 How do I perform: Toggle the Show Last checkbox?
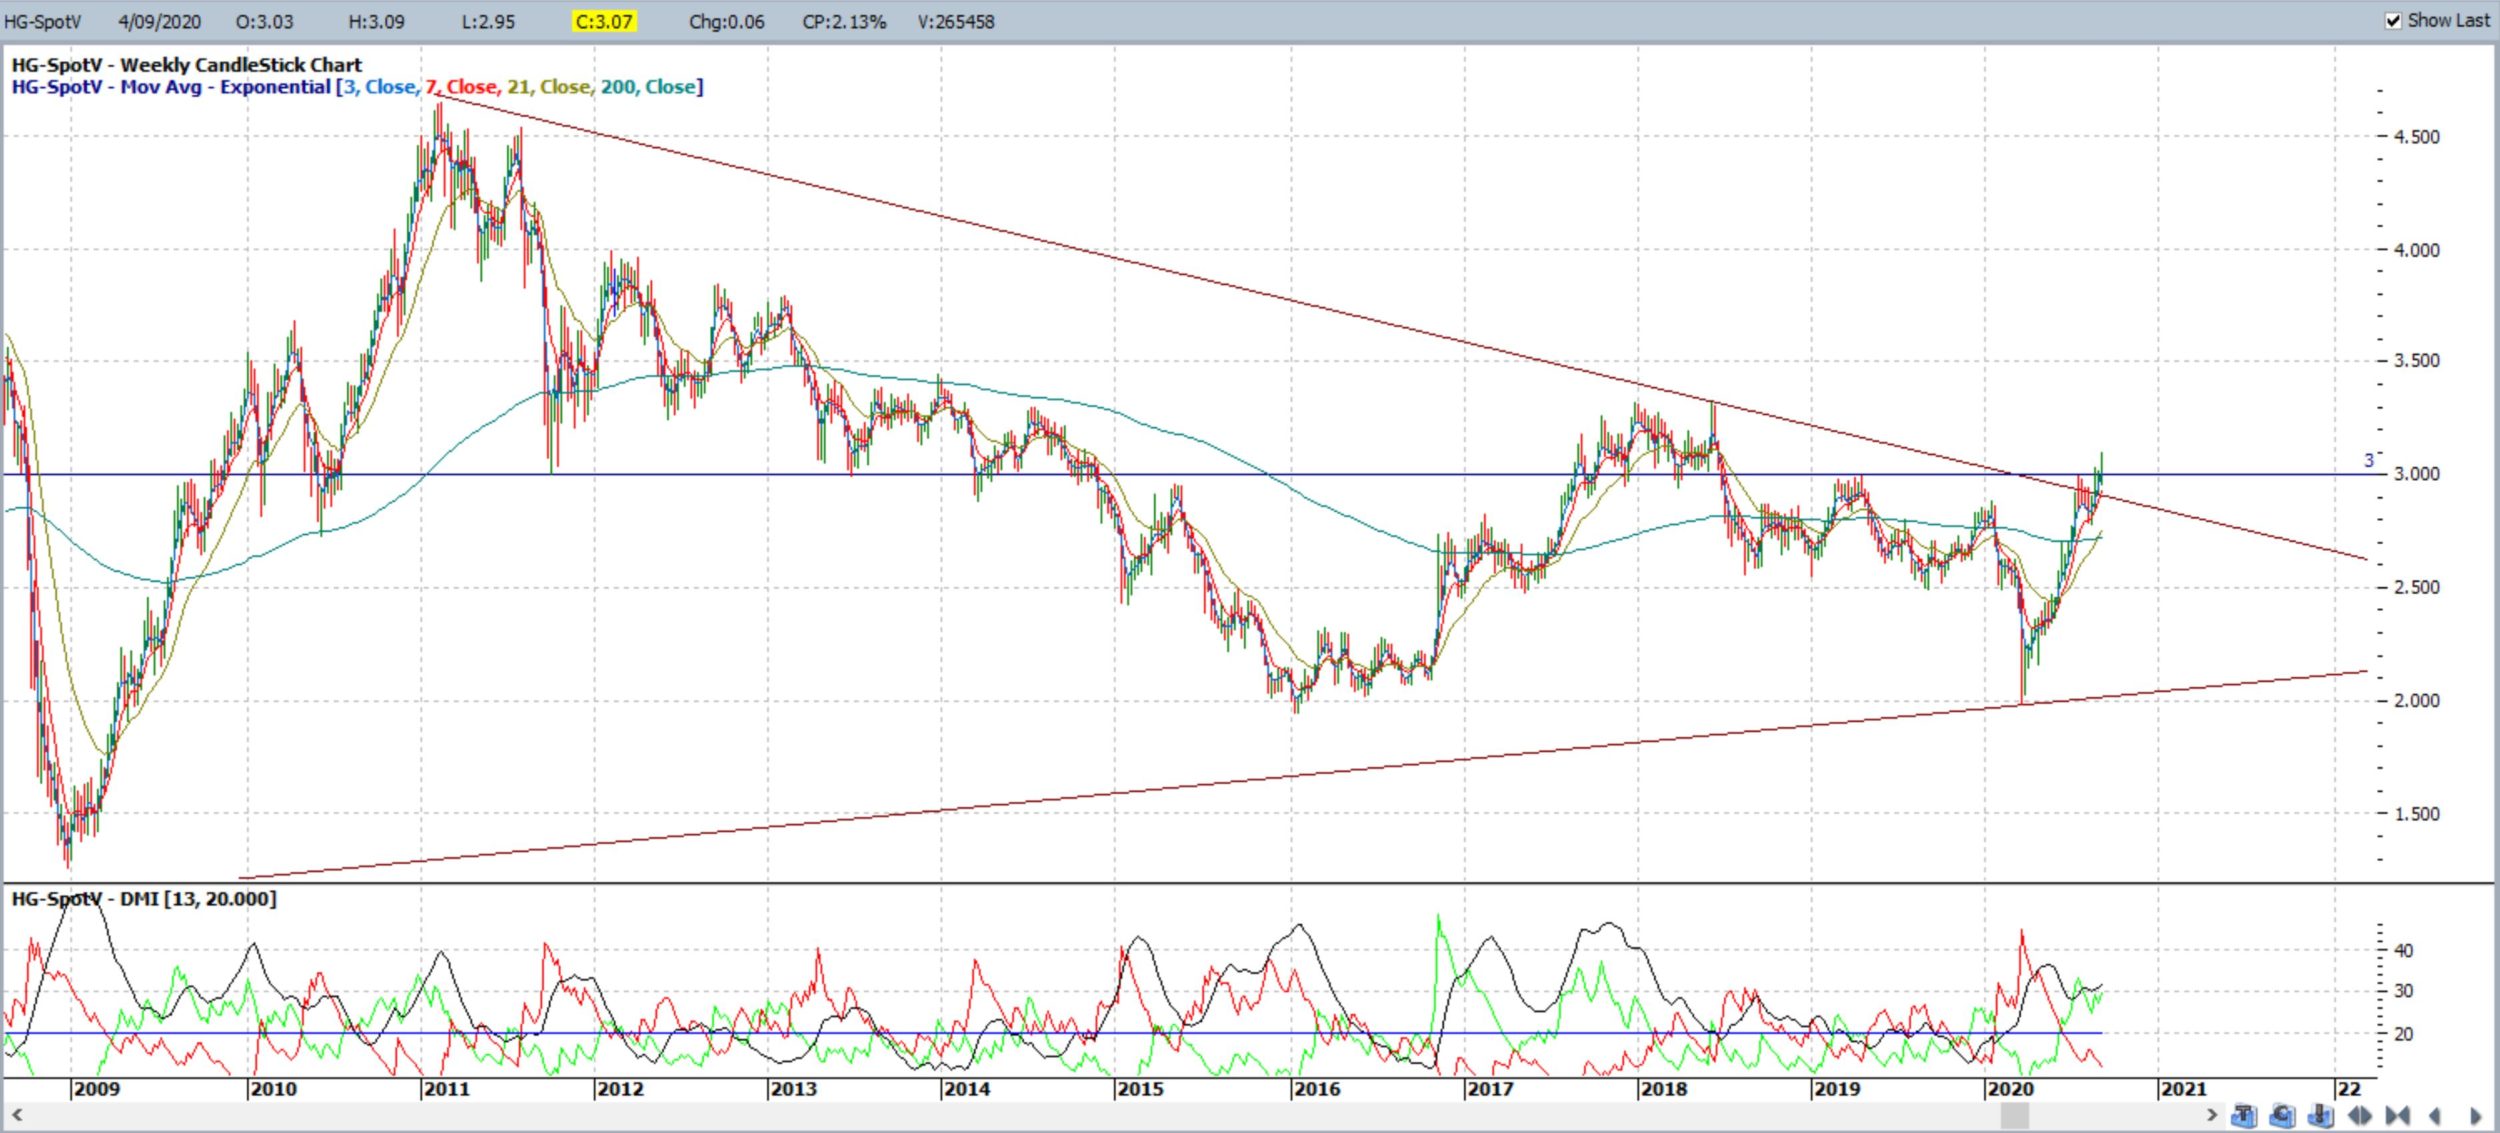click(x=2393, y=21)
